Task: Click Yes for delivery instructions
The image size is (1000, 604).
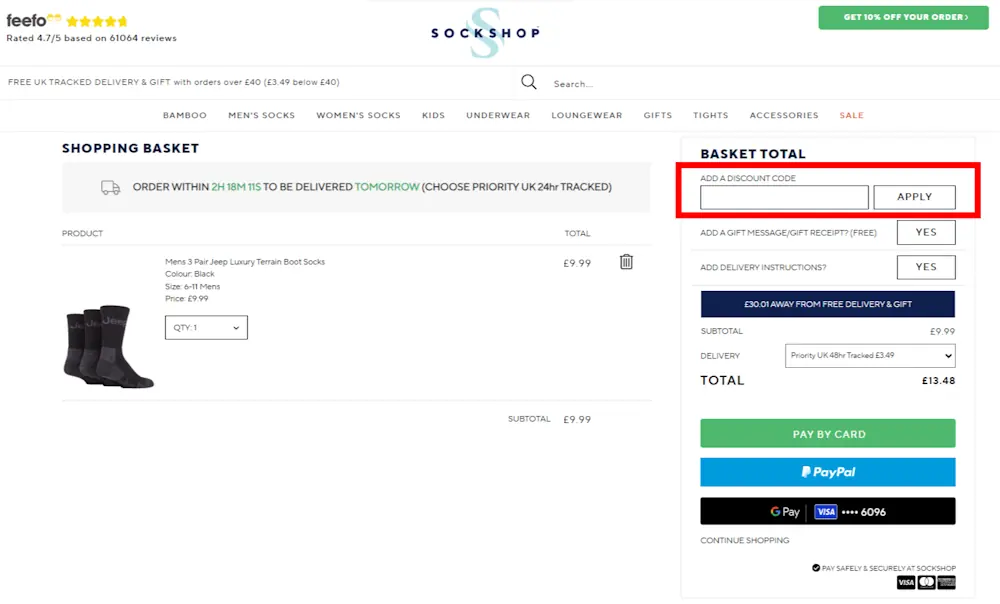Action: [926, 267]
